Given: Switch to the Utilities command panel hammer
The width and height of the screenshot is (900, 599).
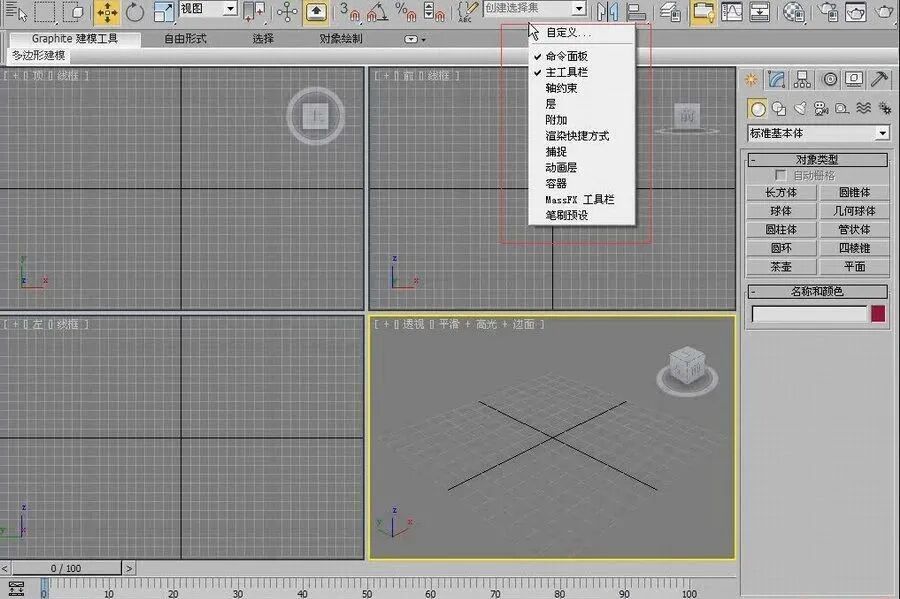Looking at the screenshot, I should pos(879,79).
